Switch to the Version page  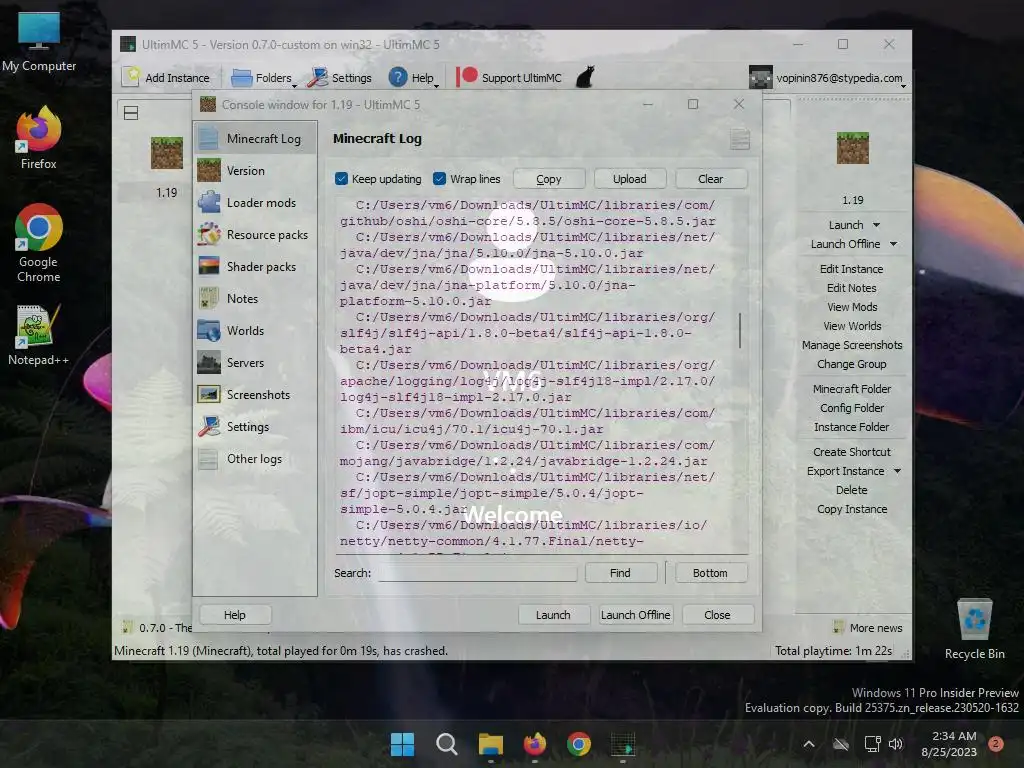pyautogui.click(x=255, y=170)
